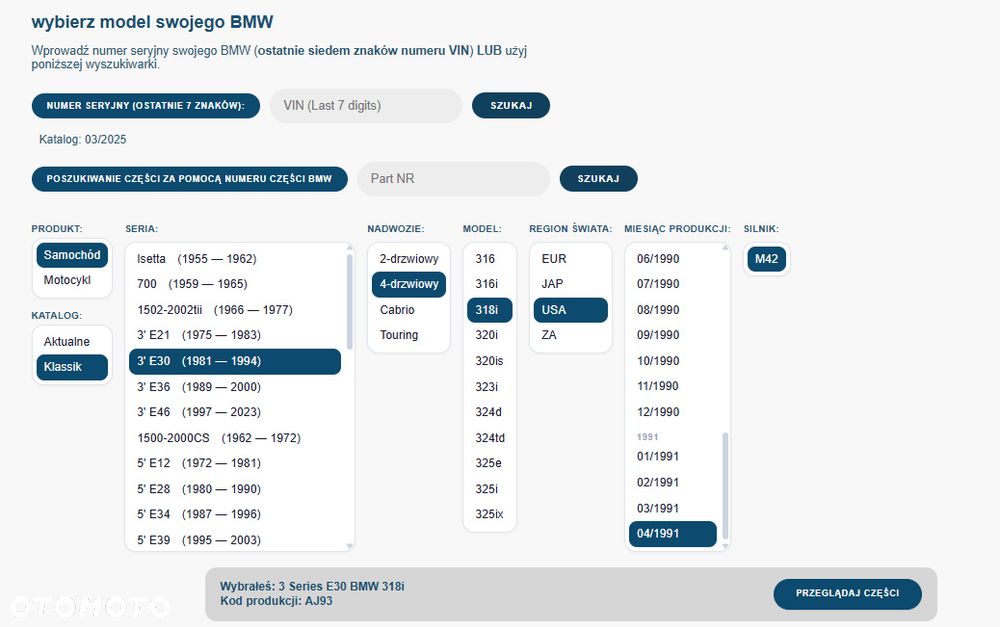1000x627 pixels.
Task: Choose 3' E36 (1989 — 2000) series
Action: pos(235,387)
